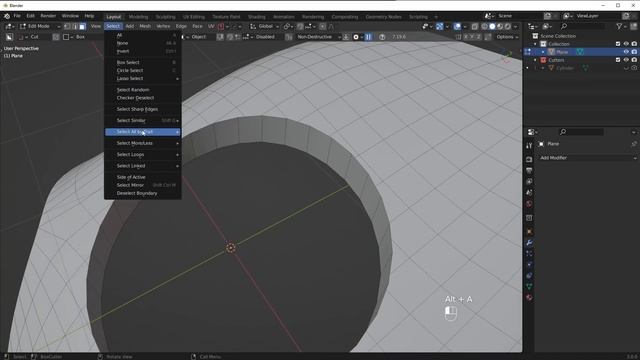This screenshot has width=640, height=360.
Task: Open the Scene properties tab
Action: tap(529, 192)
